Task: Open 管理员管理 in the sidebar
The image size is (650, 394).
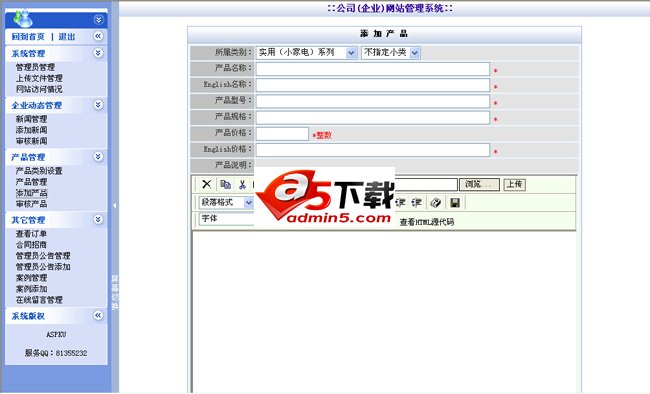Action: [35, 67]
